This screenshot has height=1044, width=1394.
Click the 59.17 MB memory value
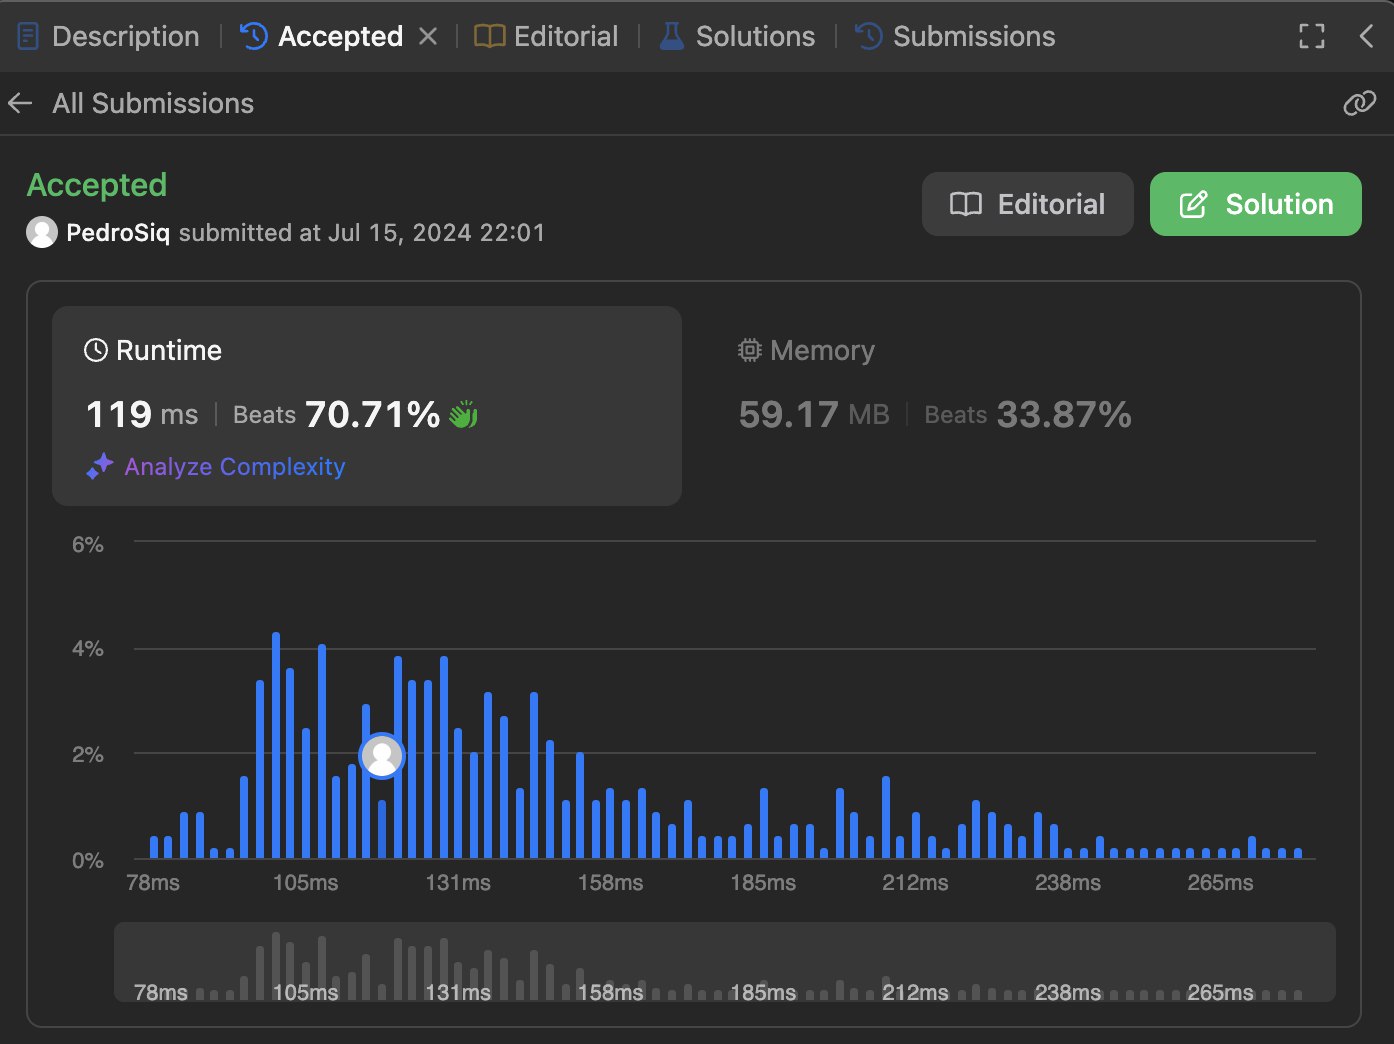pos(814,414)
